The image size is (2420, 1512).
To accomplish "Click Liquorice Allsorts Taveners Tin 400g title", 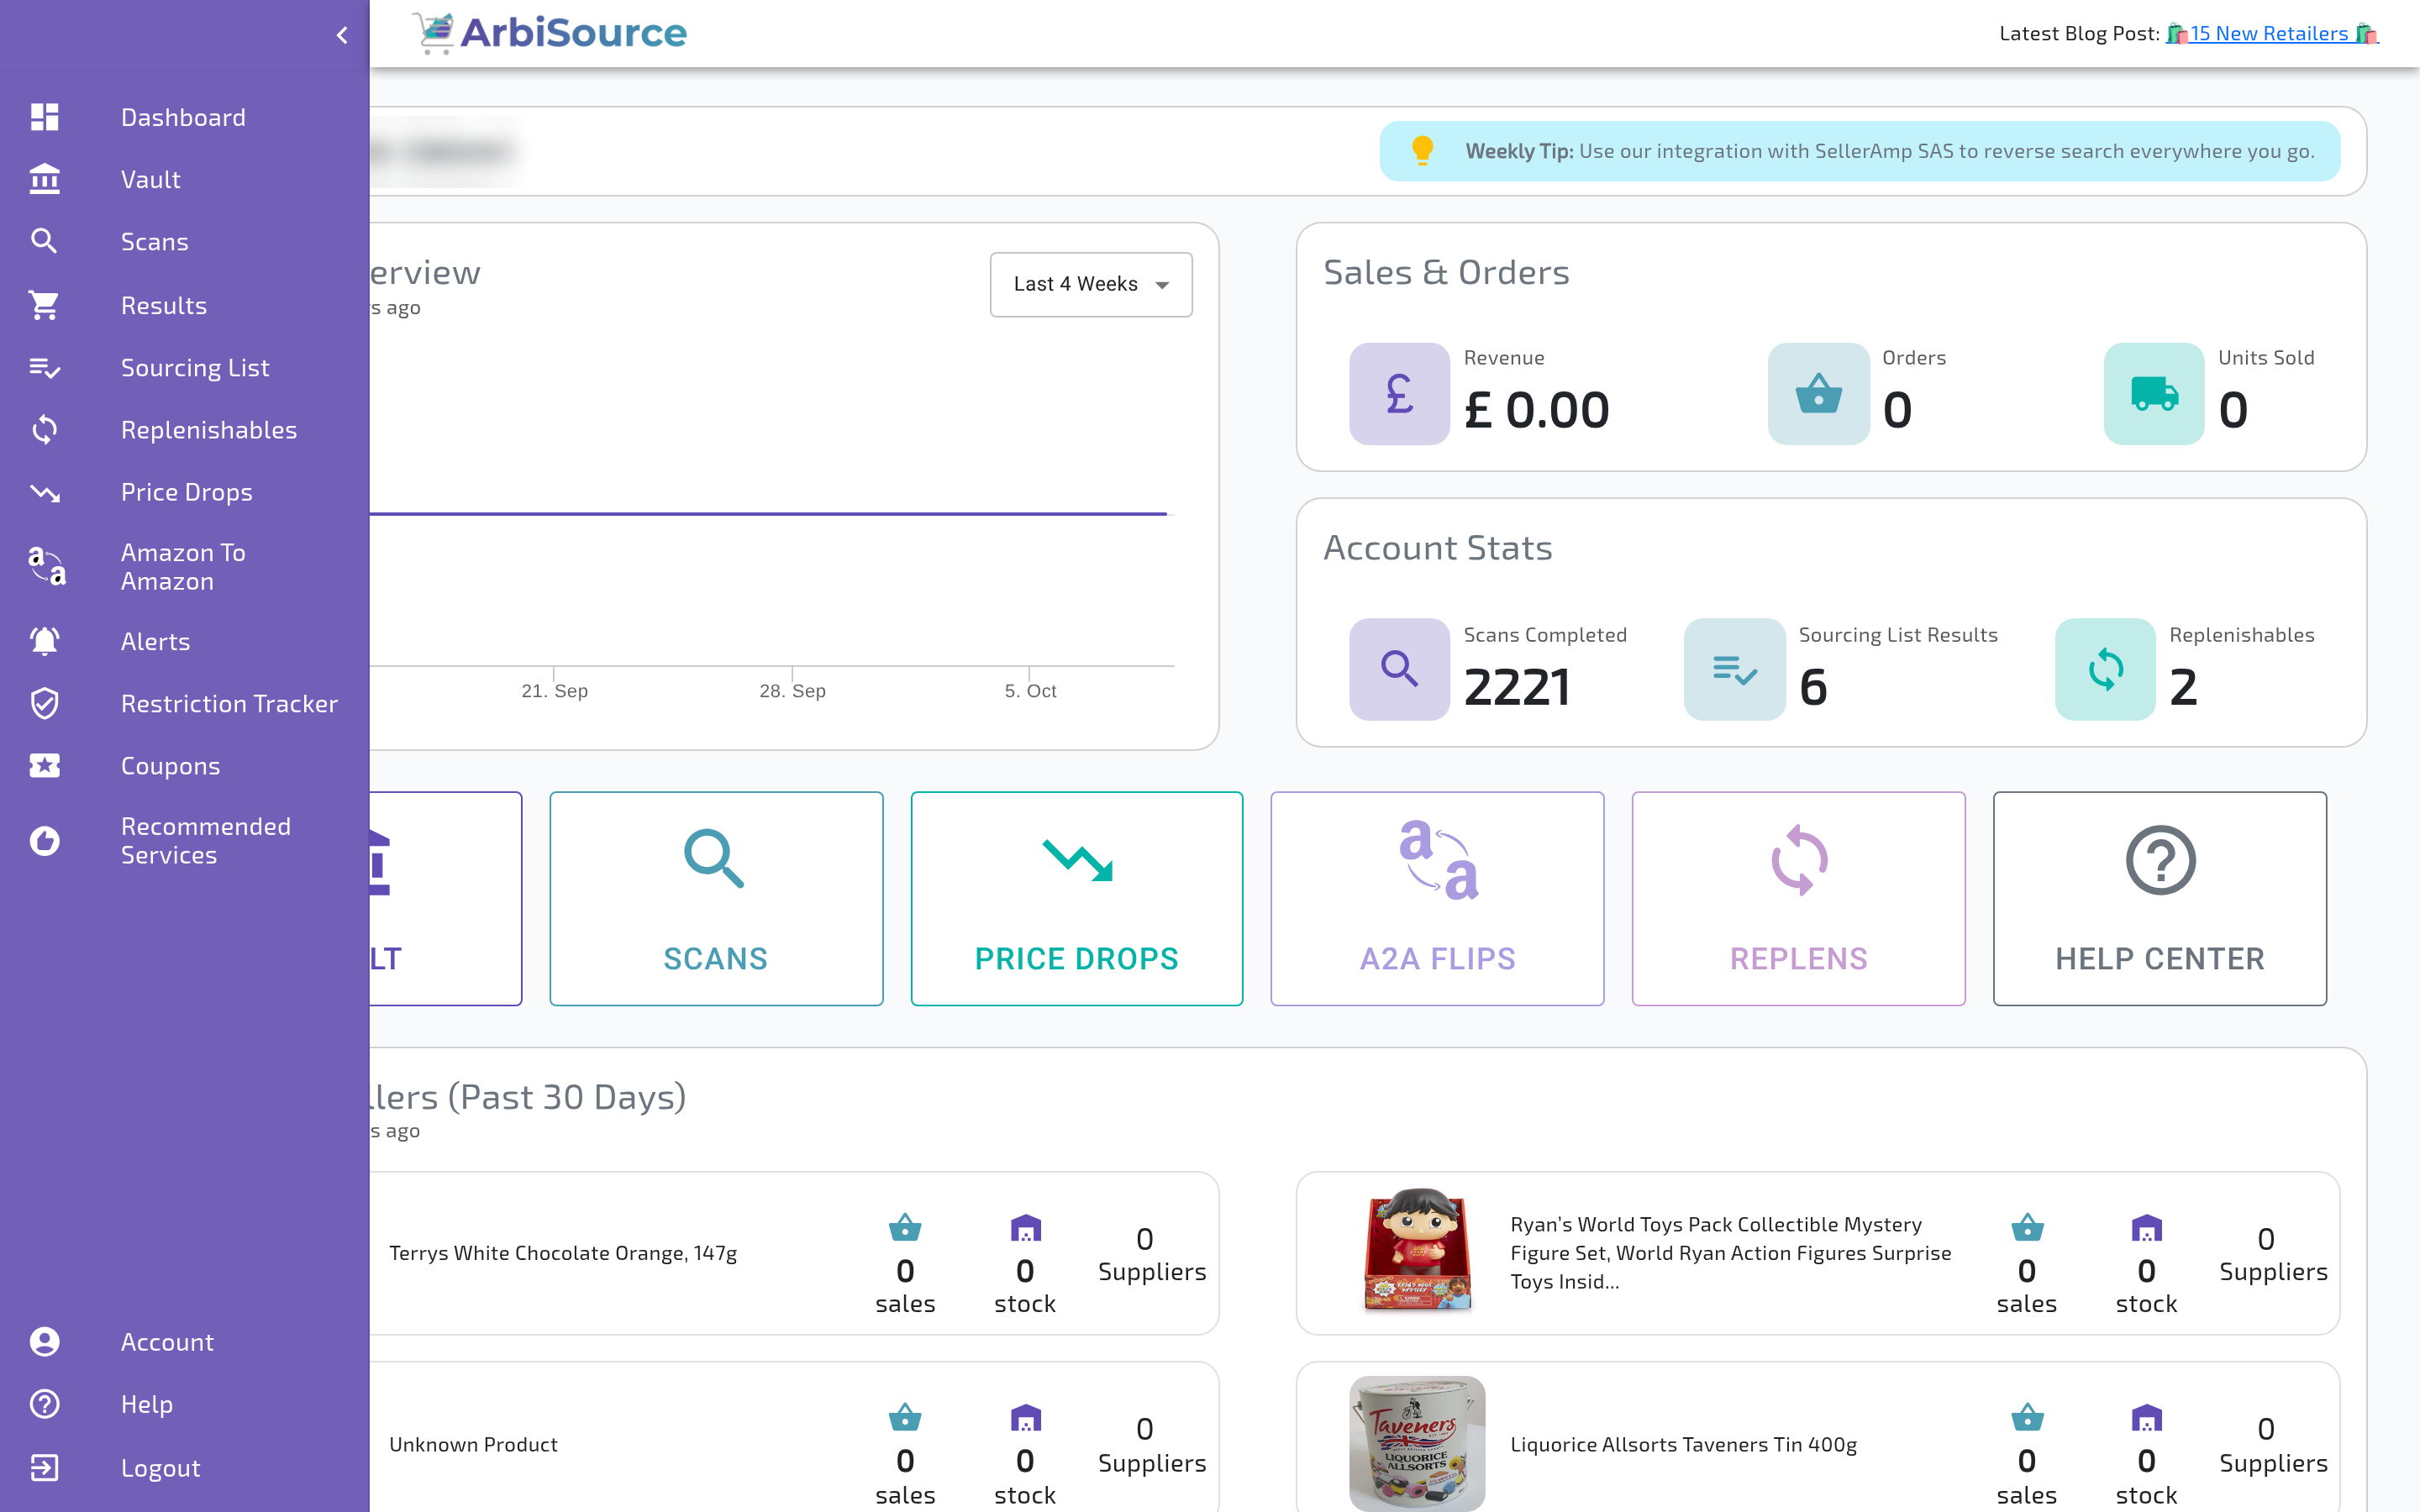I will pyautogui.click(x=1683, y=1444).
